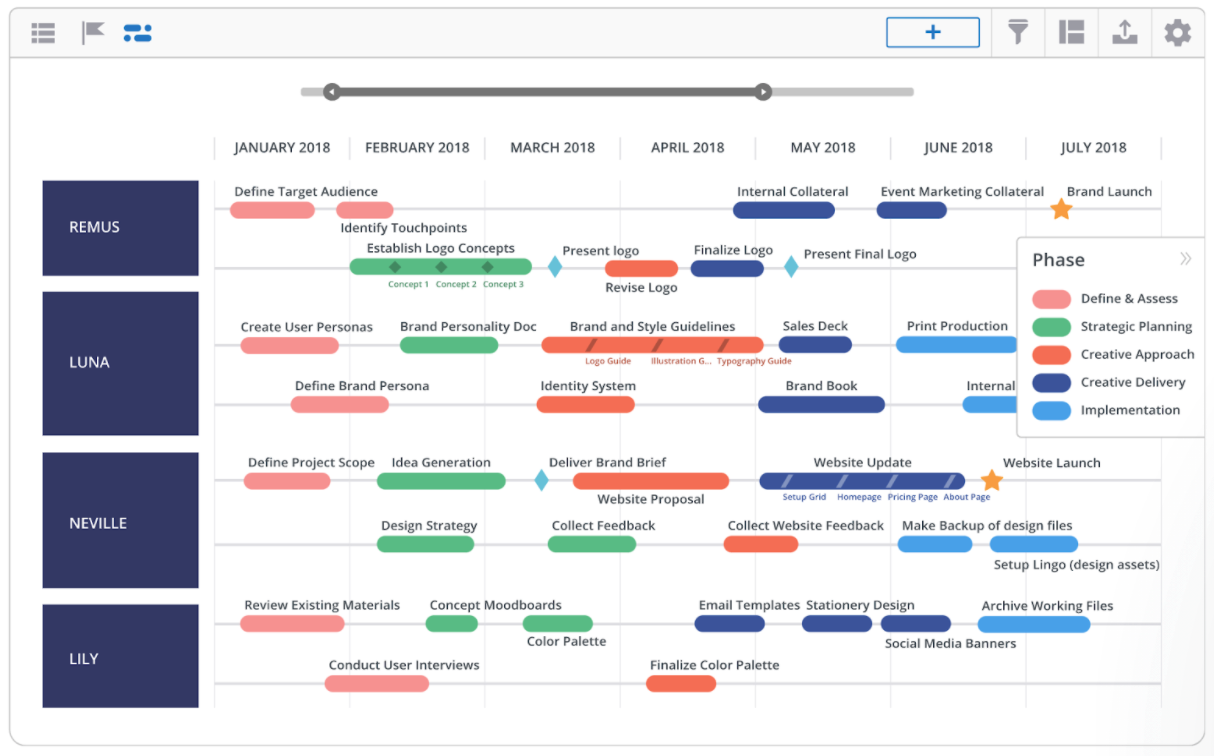Screen dimensions: 1214x756
Task: Select the active timeline view icon
Action: tap(138, 32)
